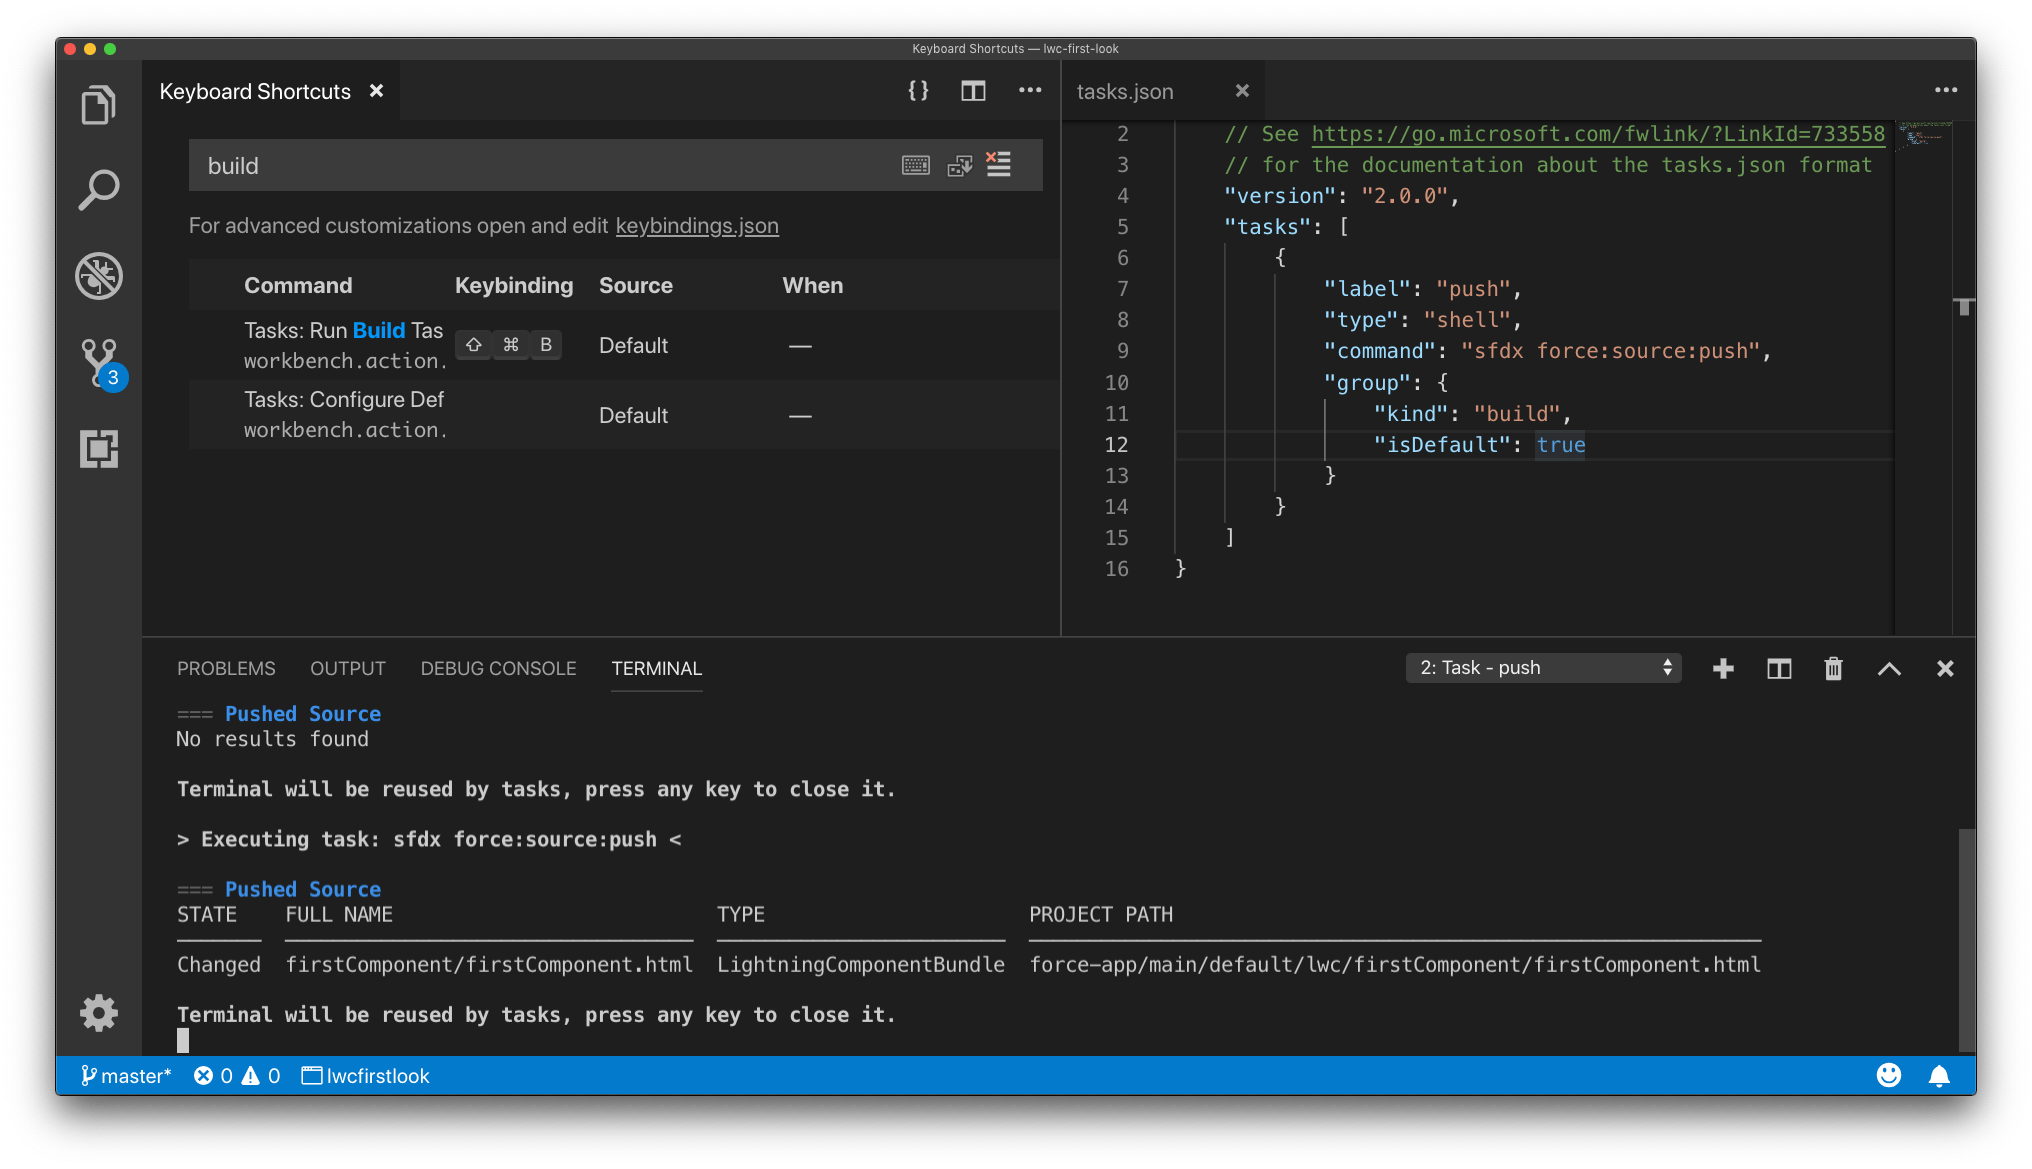Click the "version": "2.0.0" line
This screenshot has height=1169, width=2032.
(x=1341, y=196)
